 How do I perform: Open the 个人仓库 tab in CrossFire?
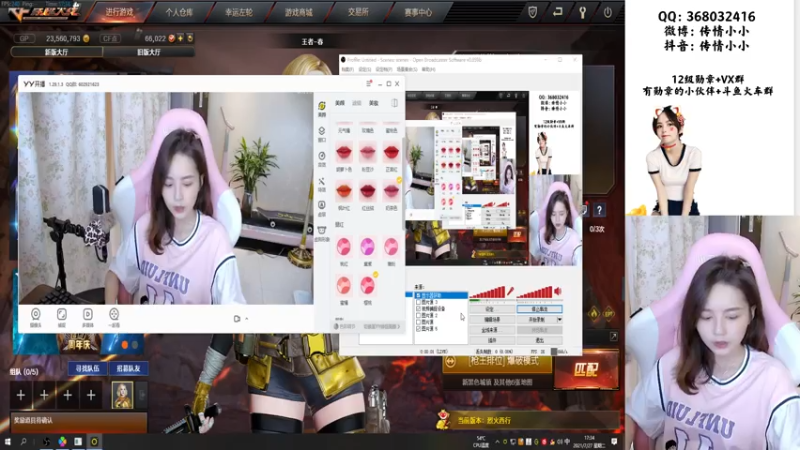pos(179,12)
